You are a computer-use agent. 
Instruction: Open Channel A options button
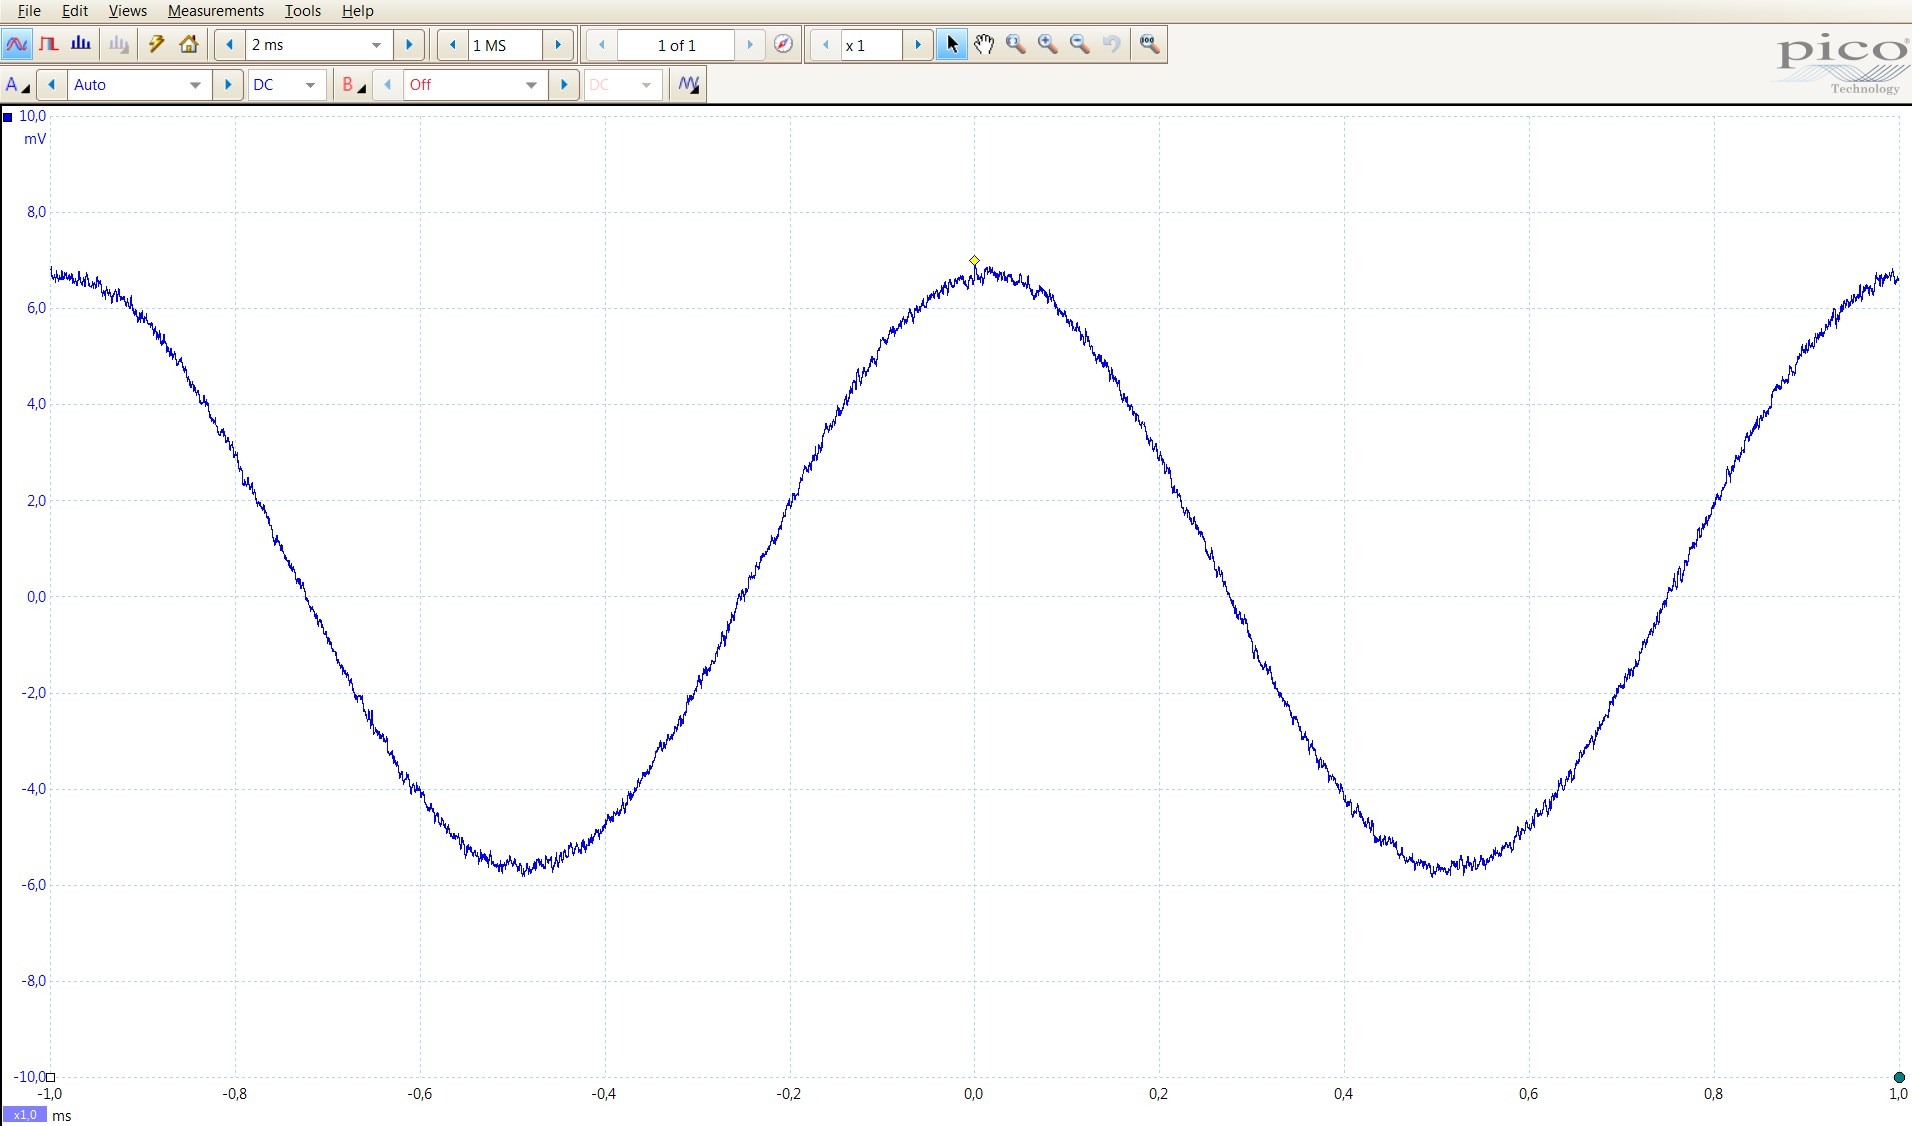pos(18,85)
